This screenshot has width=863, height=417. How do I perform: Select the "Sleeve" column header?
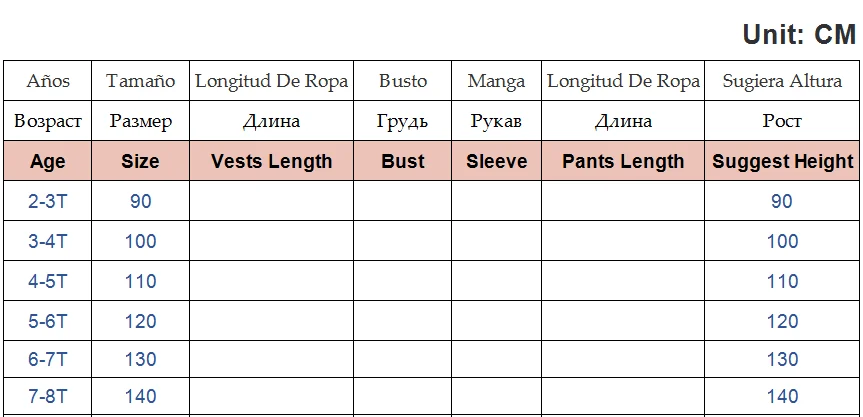pos(496,161)
